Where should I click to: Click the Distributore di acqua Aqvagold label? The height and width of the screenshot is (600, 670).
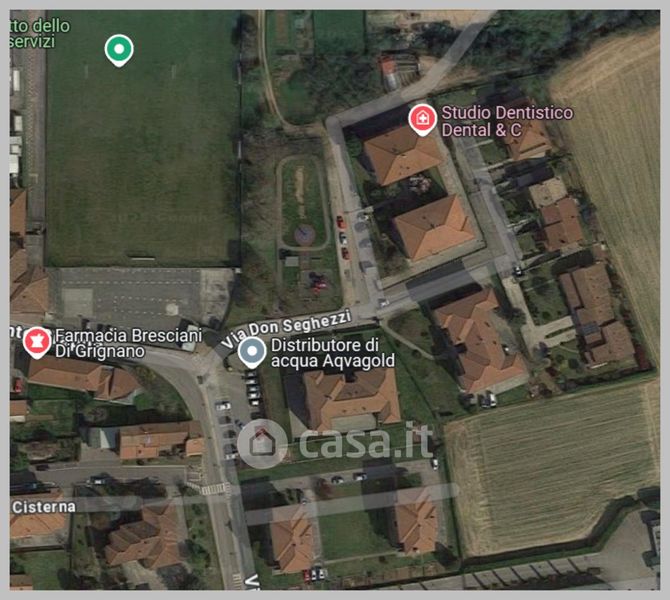(x=333, y=353)
